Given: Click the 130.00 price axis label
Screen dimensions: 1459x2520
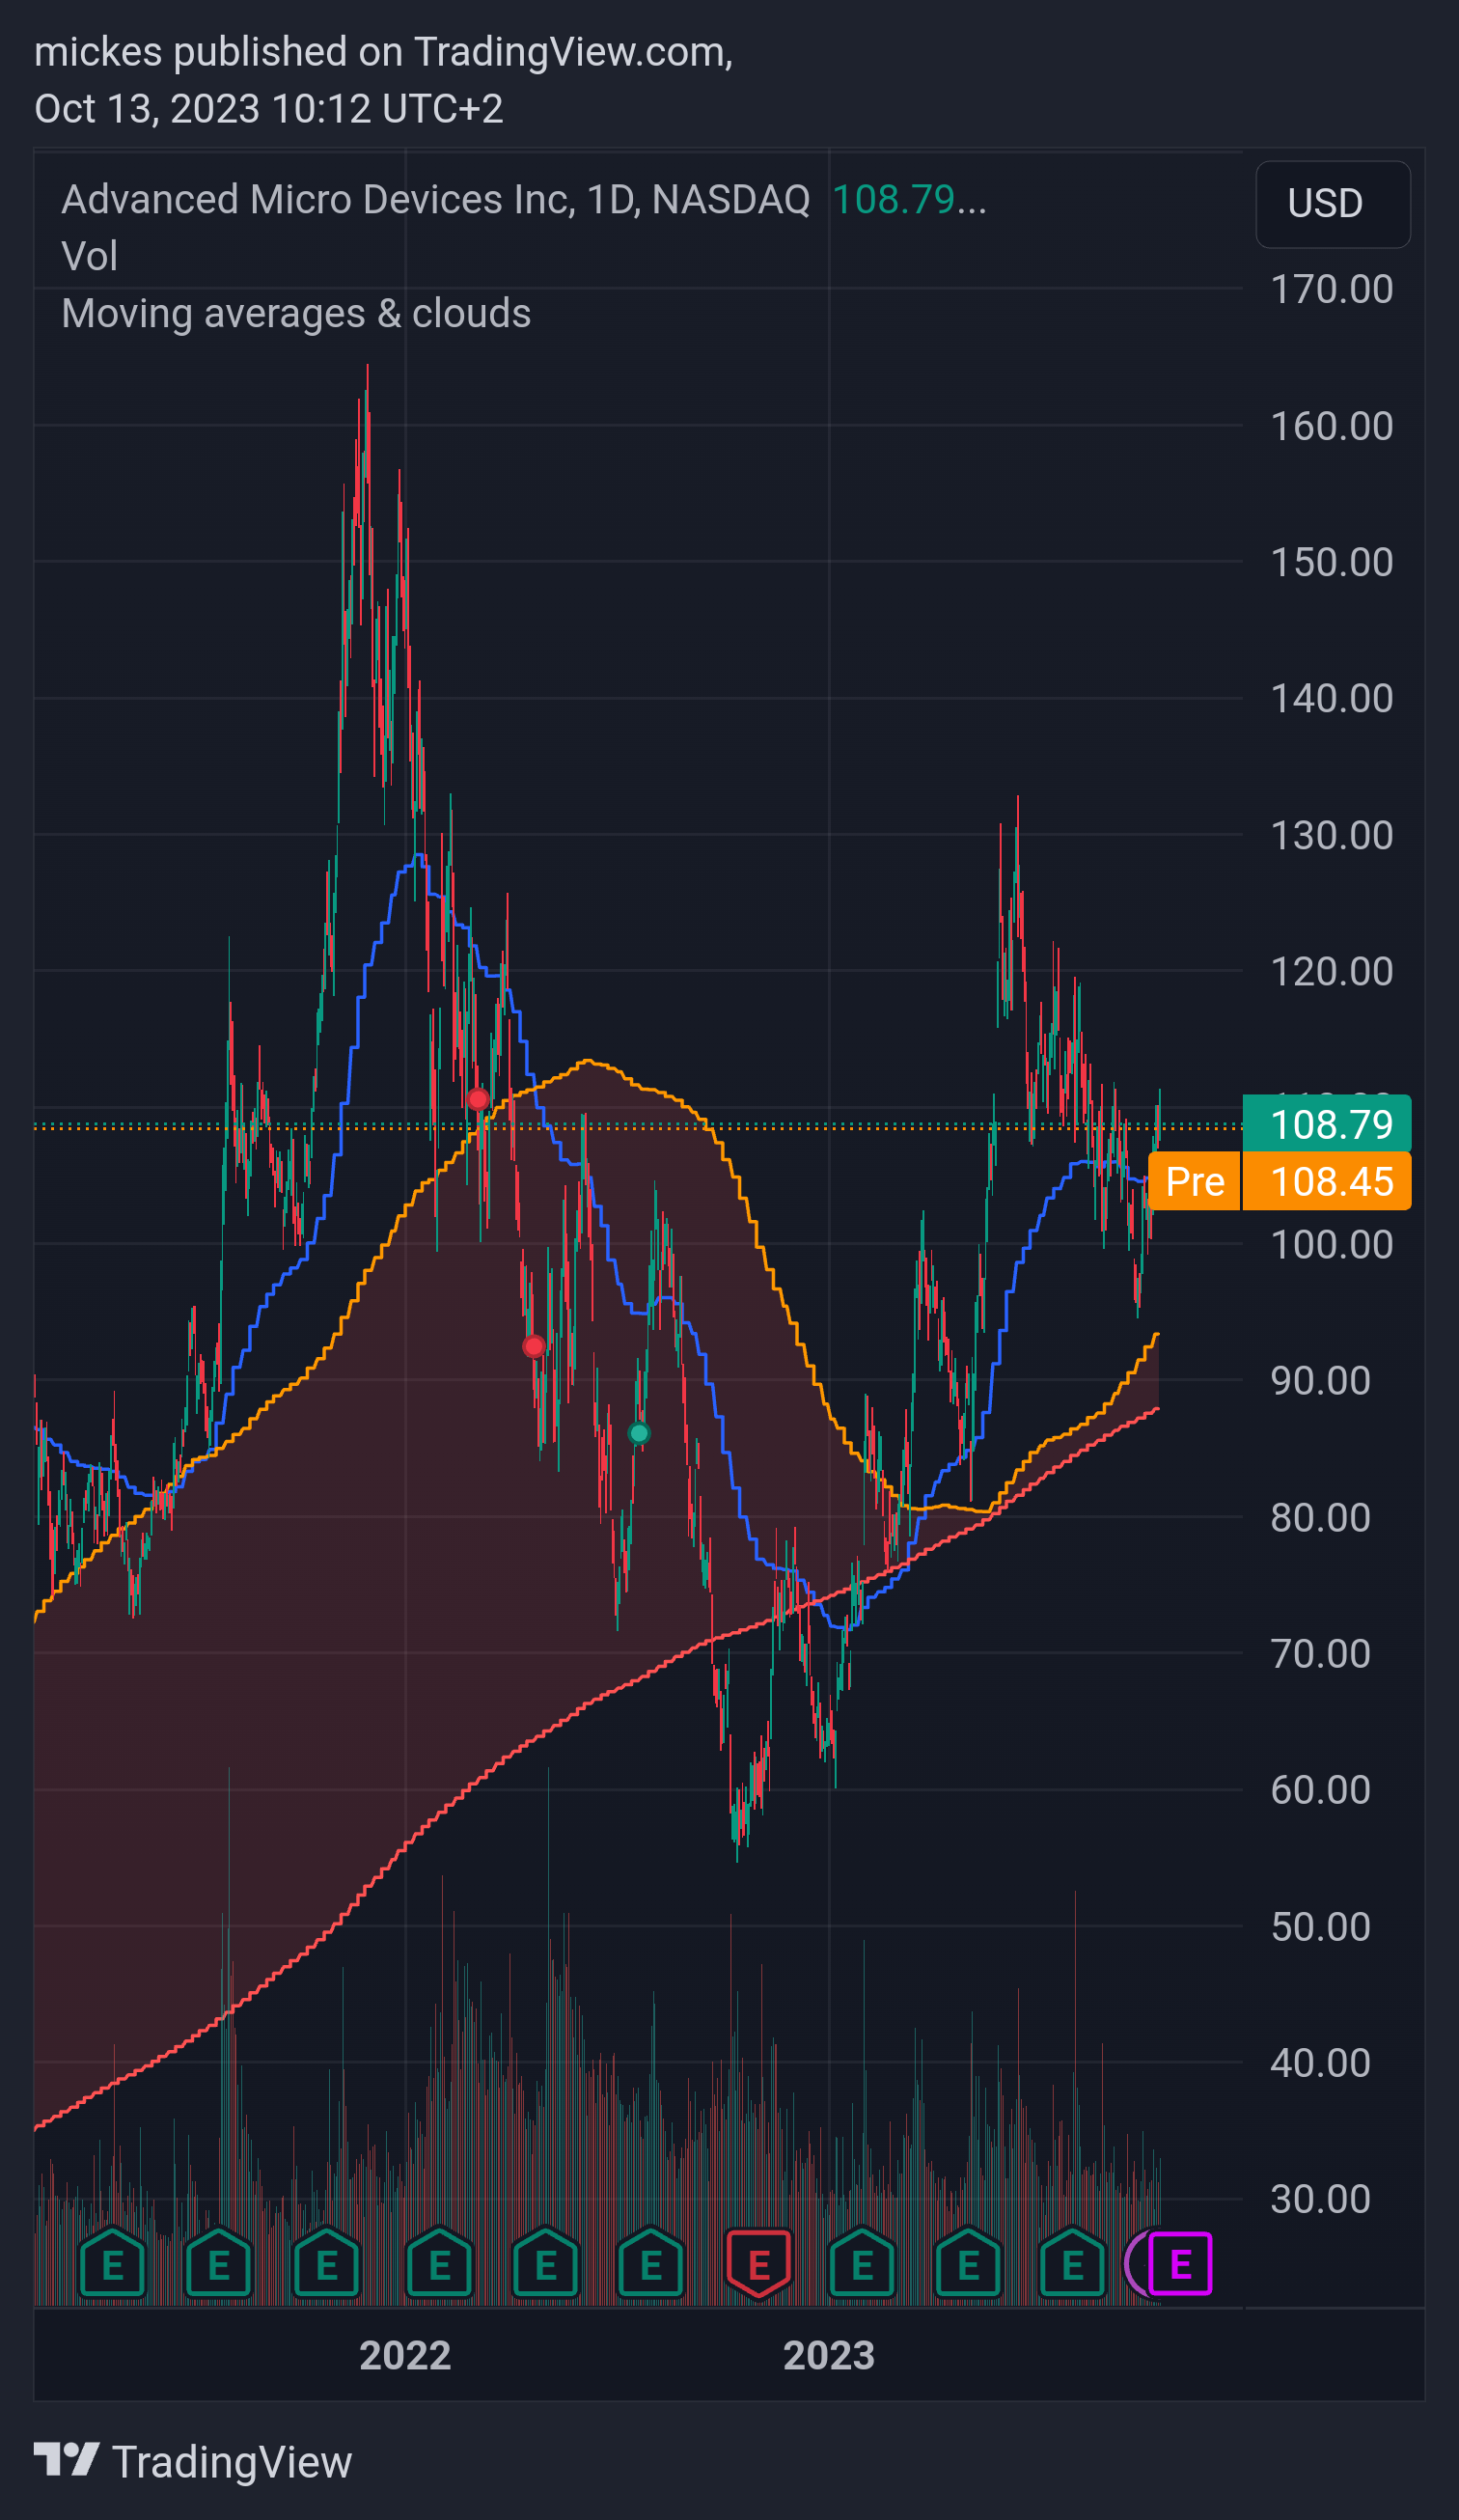Looking at the screenshot, I should point(1331,835).
